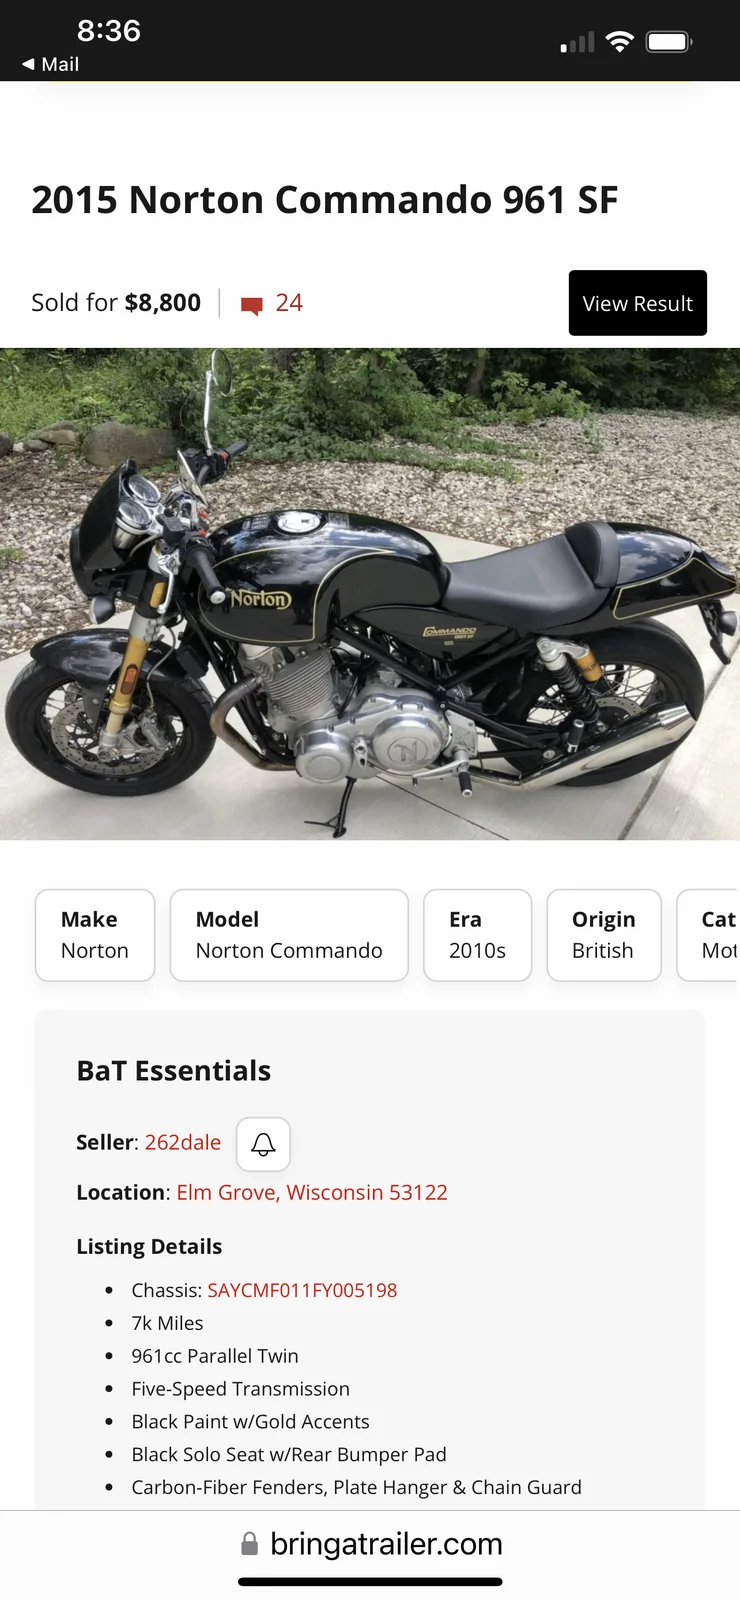
Task: Open the Norton Commando motorcycle photo
Action: click(370, 594)
